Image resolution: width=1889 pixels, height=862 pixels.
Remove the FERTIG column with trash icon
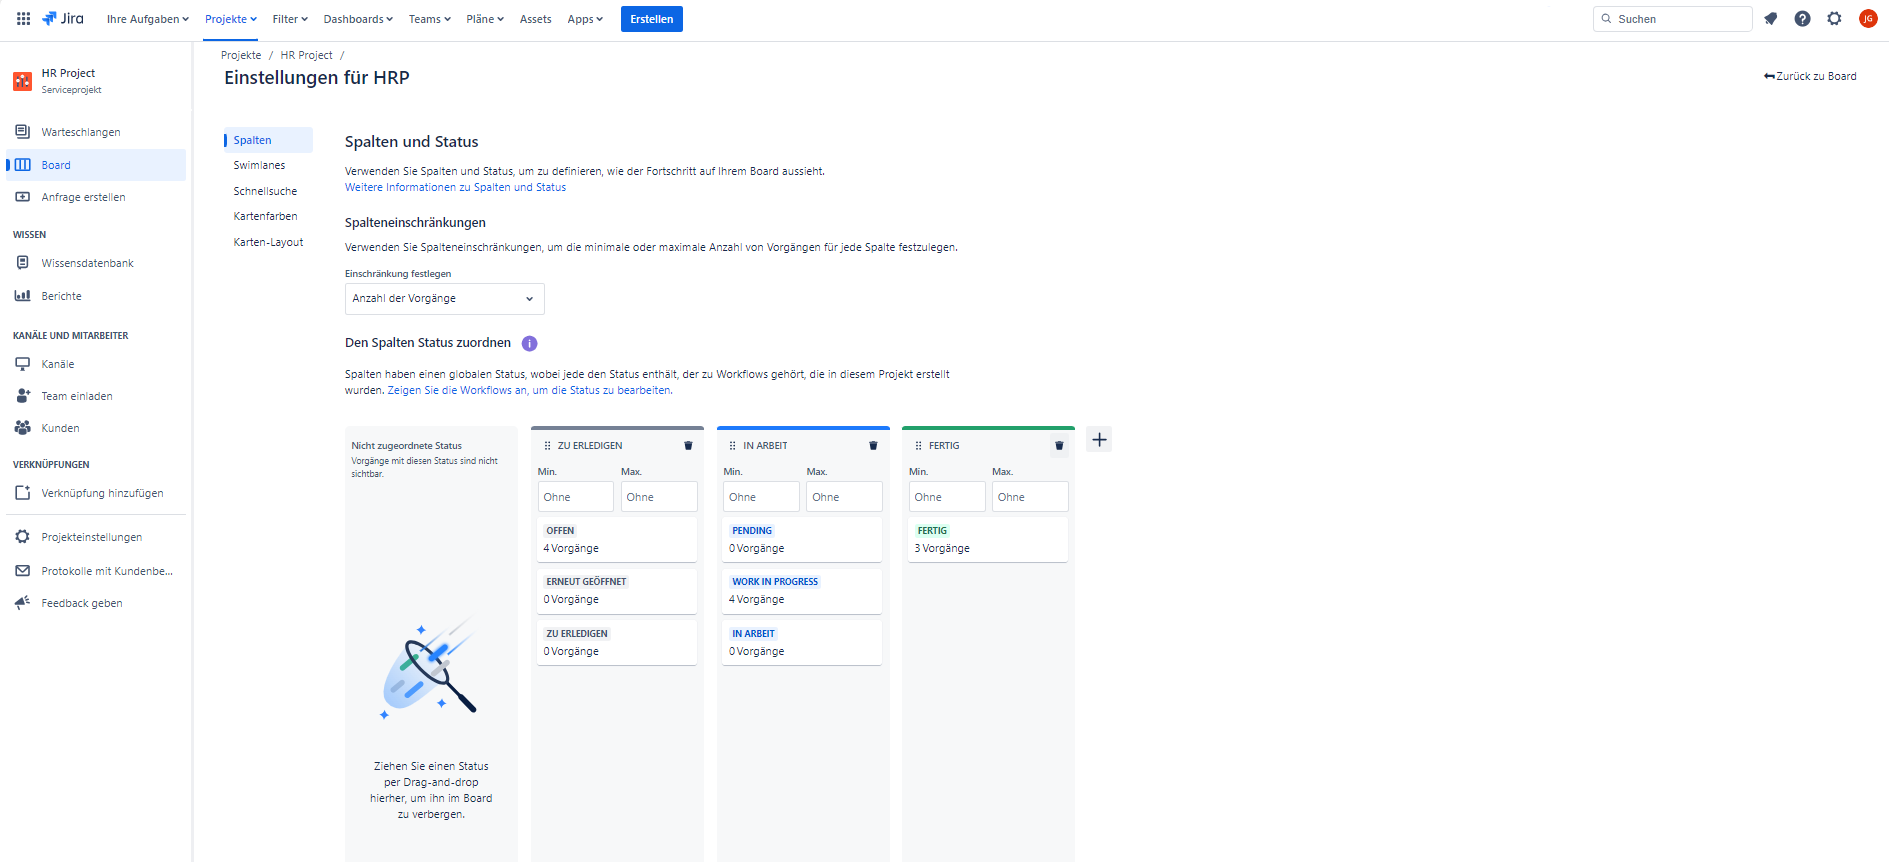(1059, 446)
